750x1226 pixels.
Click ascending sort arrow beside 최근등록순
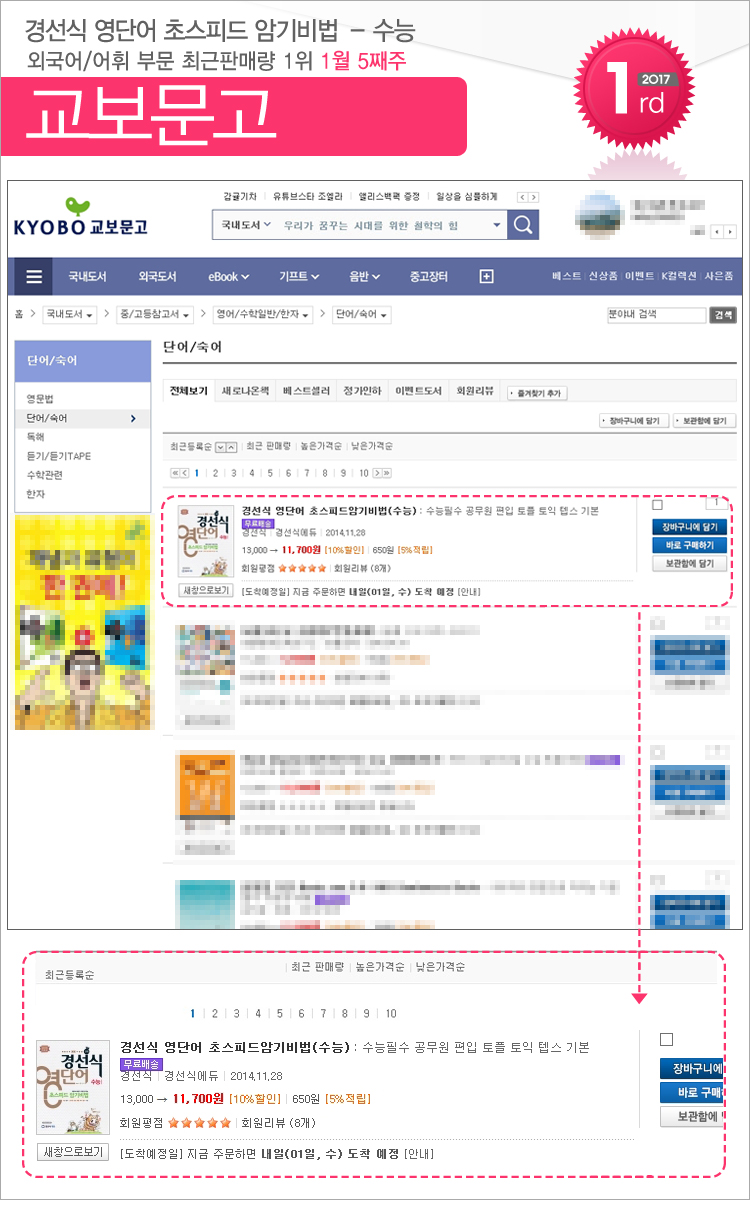(232, 446)
